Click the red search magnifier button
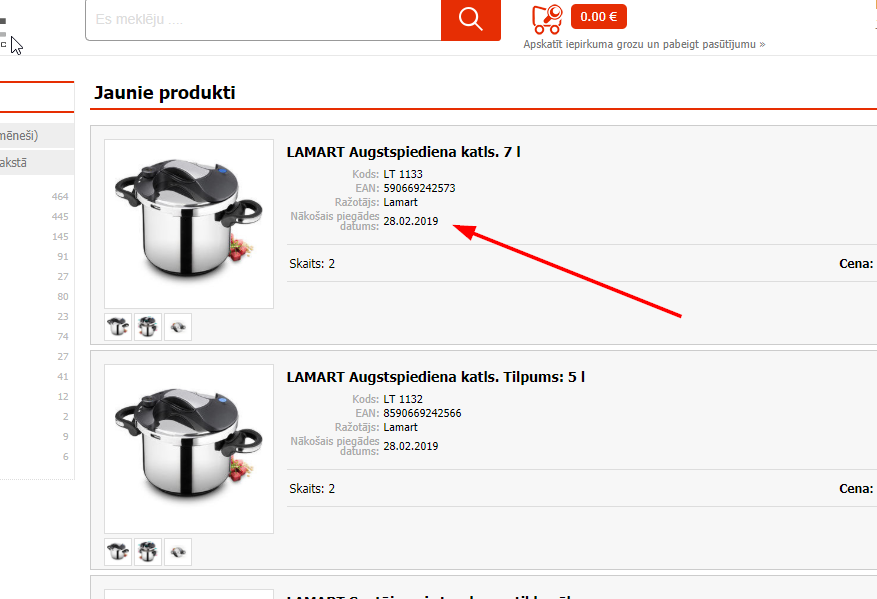 [470, 20]
